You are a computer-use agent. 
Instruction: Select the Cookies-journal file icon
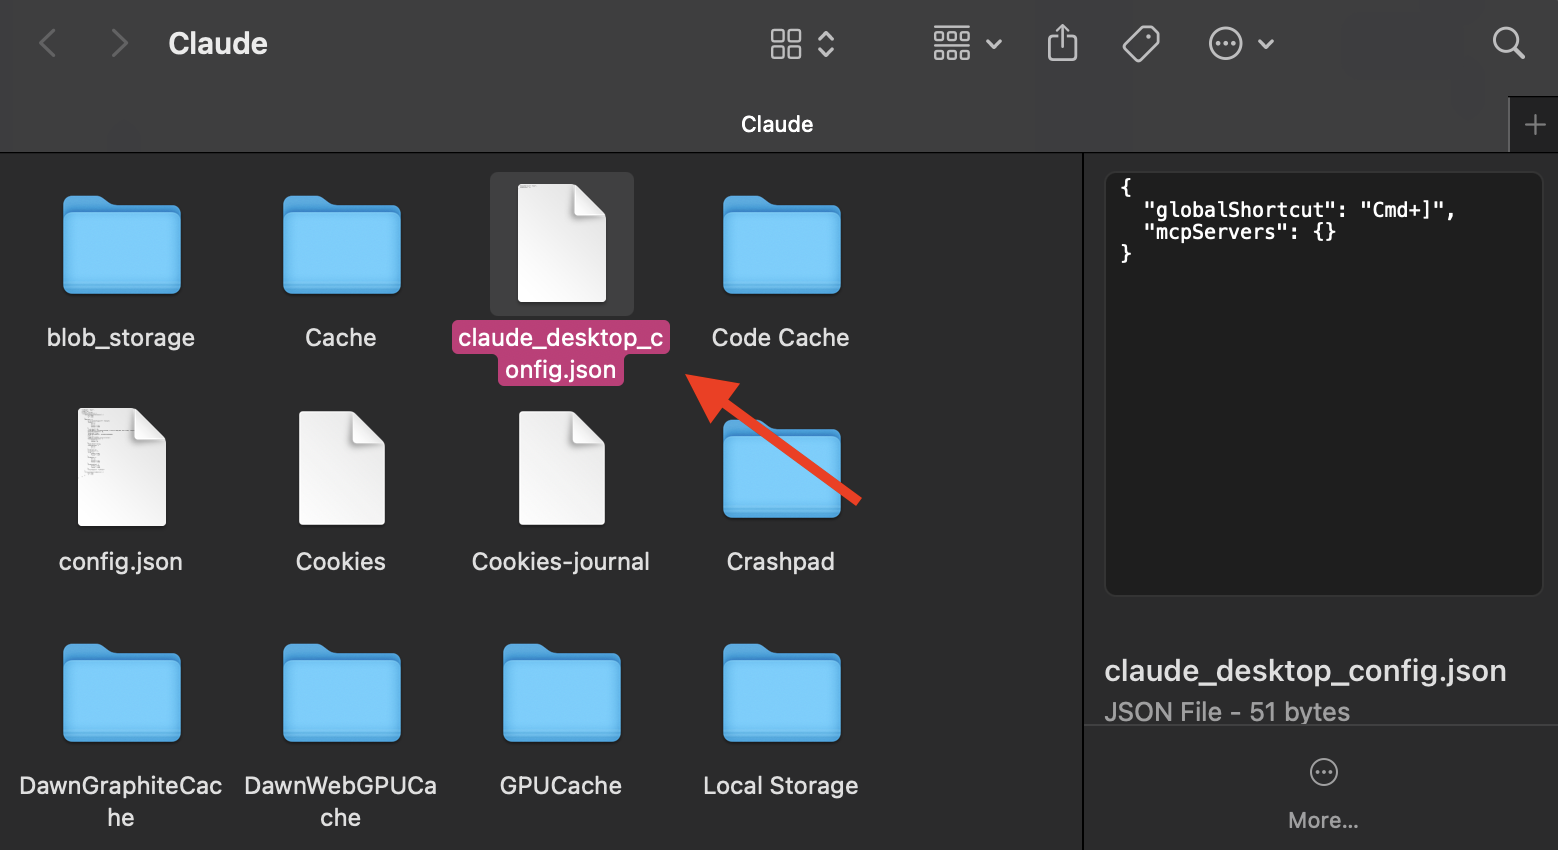click(x=562, y=467)
